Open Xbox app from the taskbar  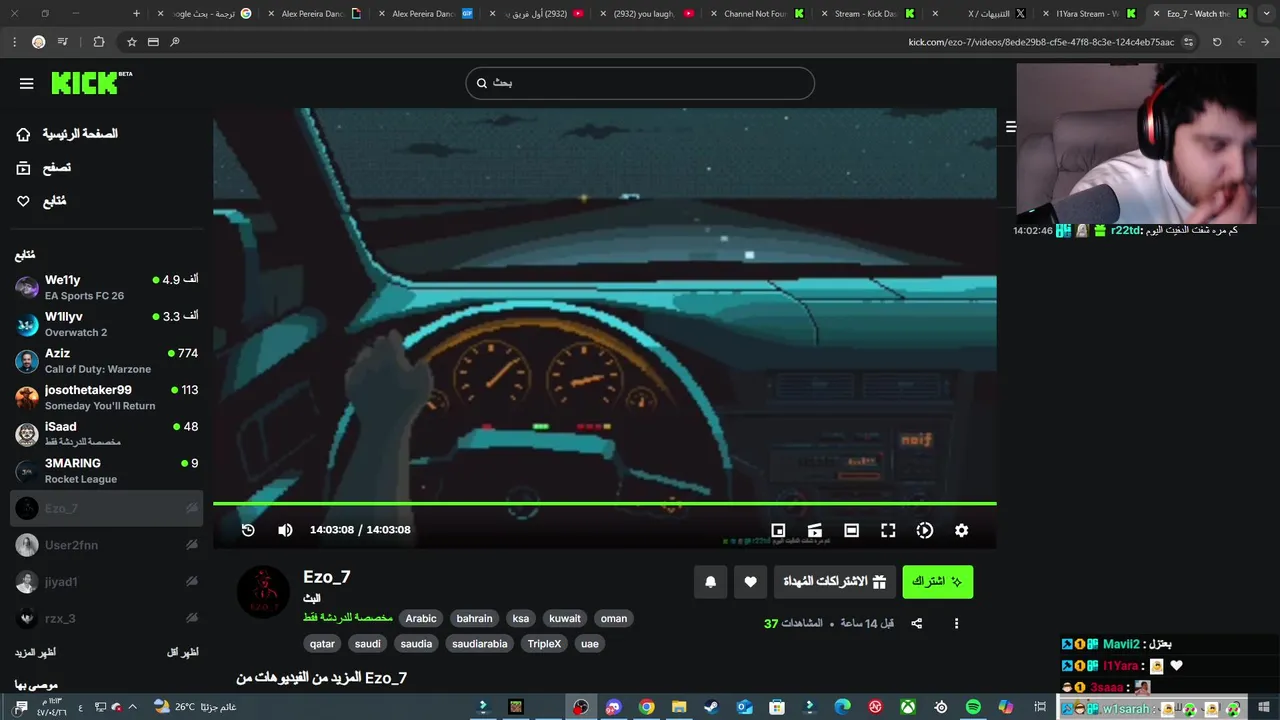click(x=908, y=707)
